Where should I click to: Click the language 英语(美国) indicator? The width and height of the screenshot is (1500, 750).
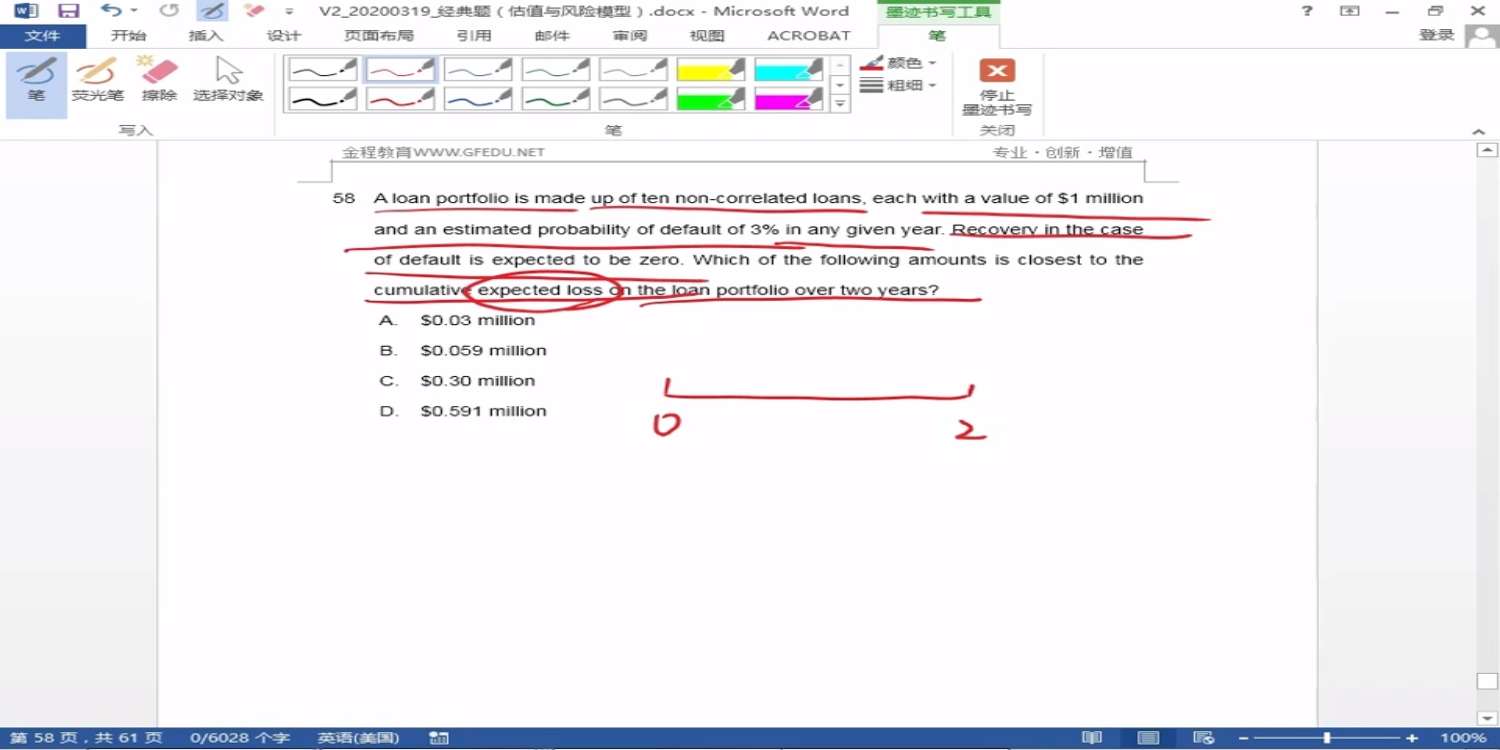(358, 738)
